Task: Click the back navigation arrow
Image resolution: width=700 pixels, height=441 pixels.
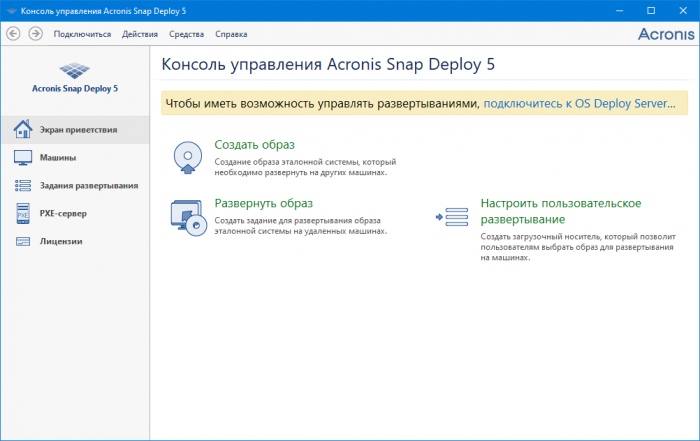Action: tap(13, 33)
